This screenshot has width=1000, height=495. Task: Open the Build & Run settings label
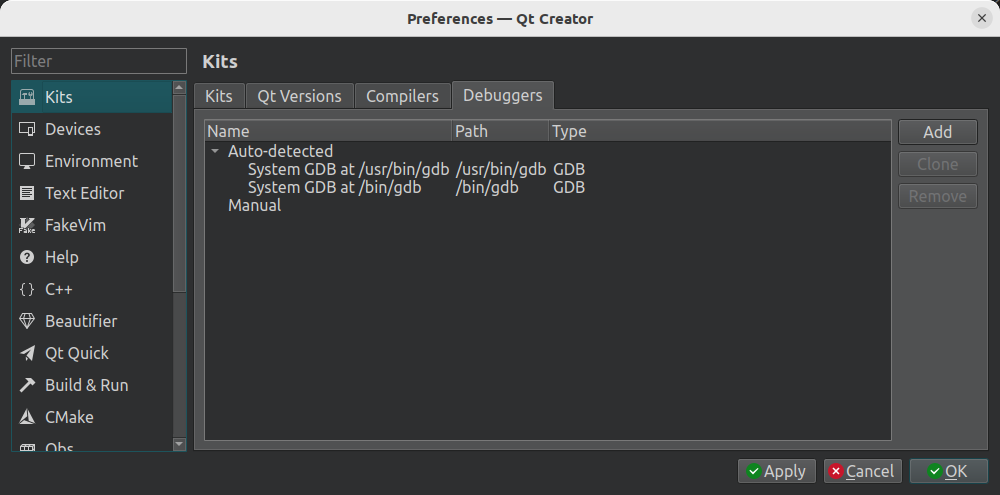click(x=87, y=385)
